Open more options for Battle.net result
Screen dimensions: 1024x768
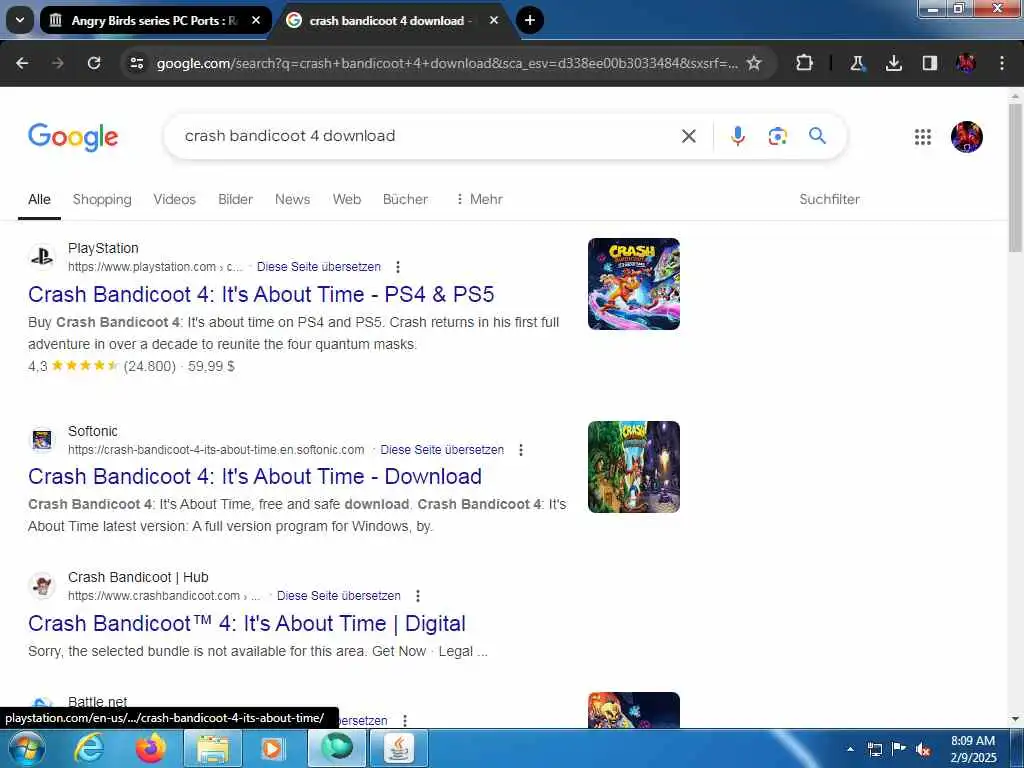405,720
